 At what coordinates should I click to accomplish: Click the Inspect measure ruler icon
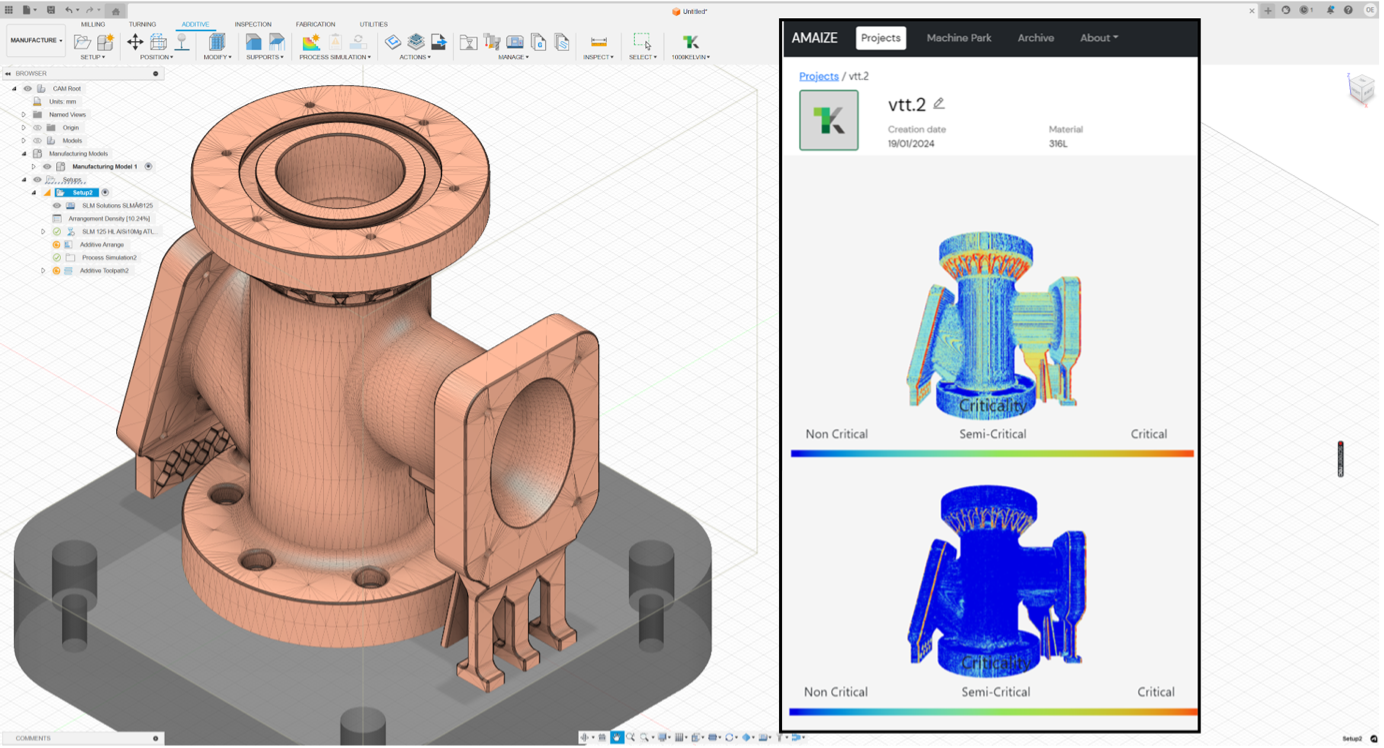(x=599, y=42)
